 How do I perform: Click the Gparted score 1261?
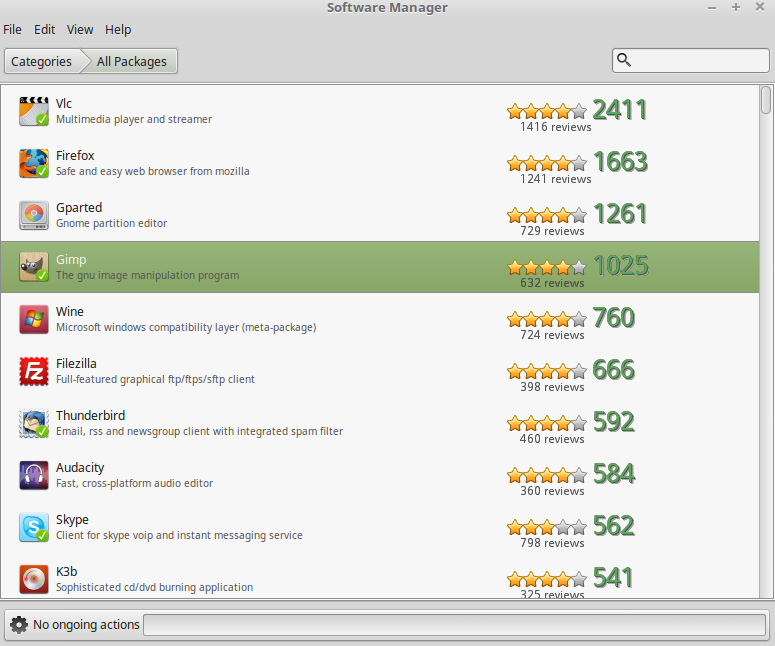pyautogui.click(x=620, y=214)
